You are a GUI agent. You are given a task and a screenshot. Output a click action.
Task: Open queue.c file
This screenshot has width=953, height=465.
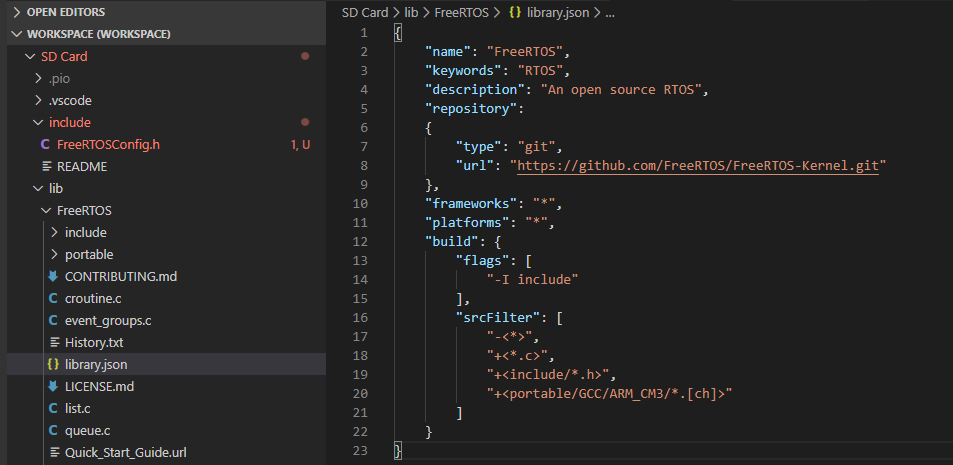[88, 430]
